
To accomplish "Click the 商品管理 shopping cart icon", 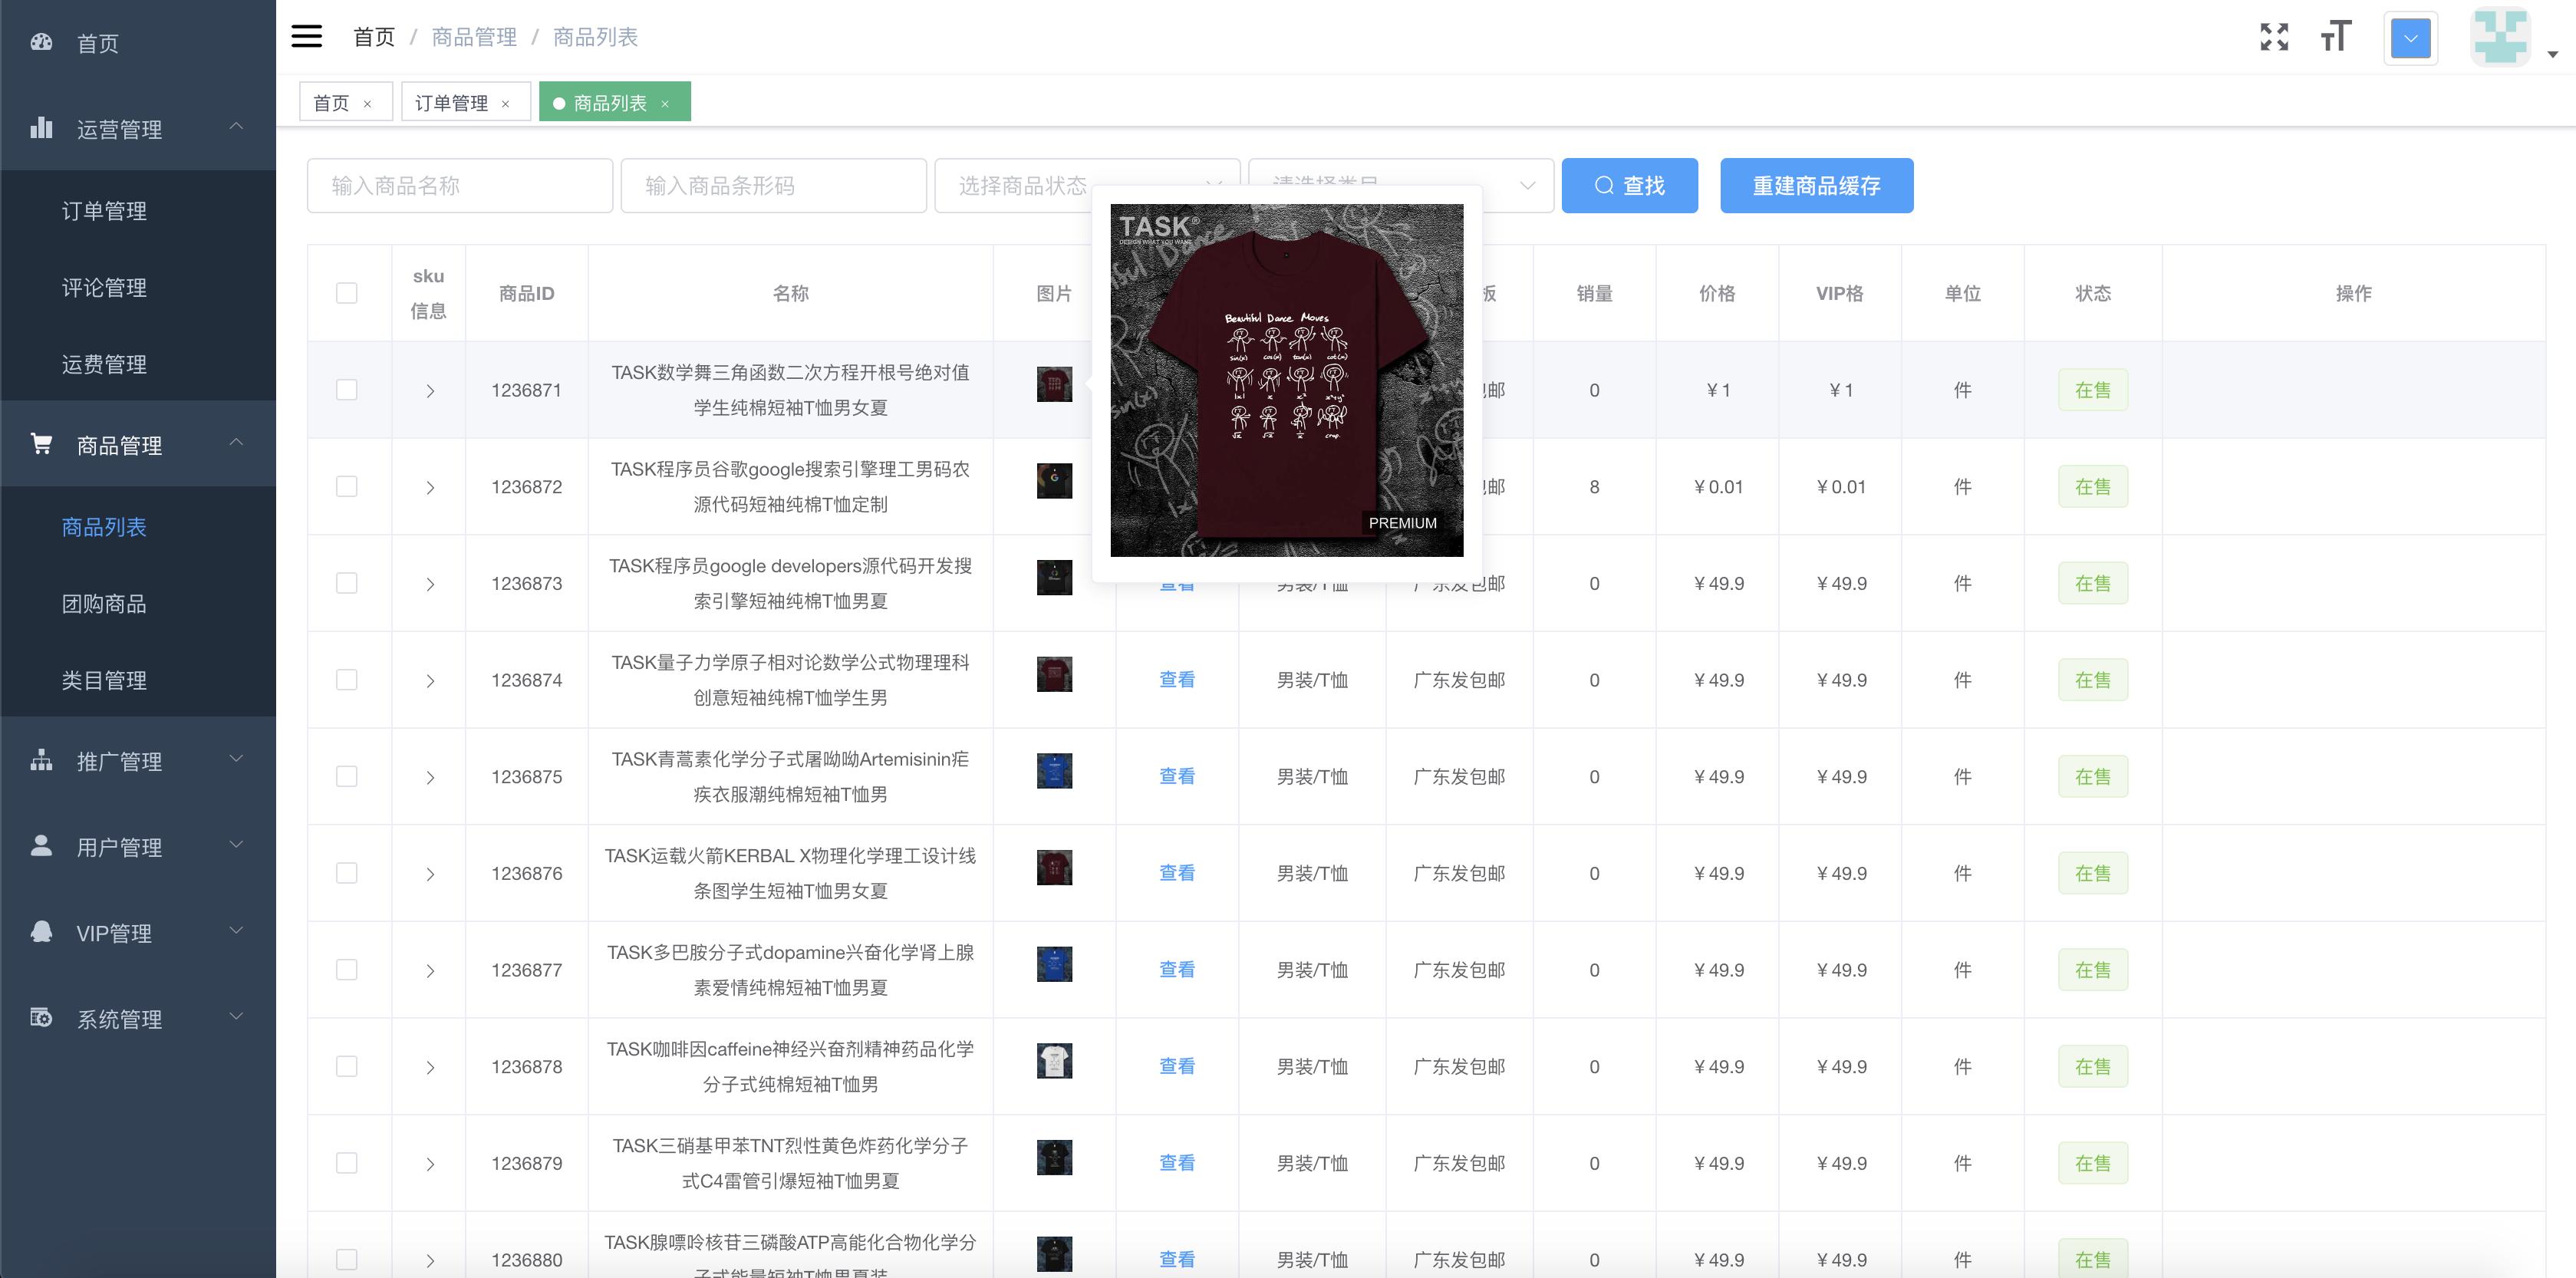I will 41,444.
